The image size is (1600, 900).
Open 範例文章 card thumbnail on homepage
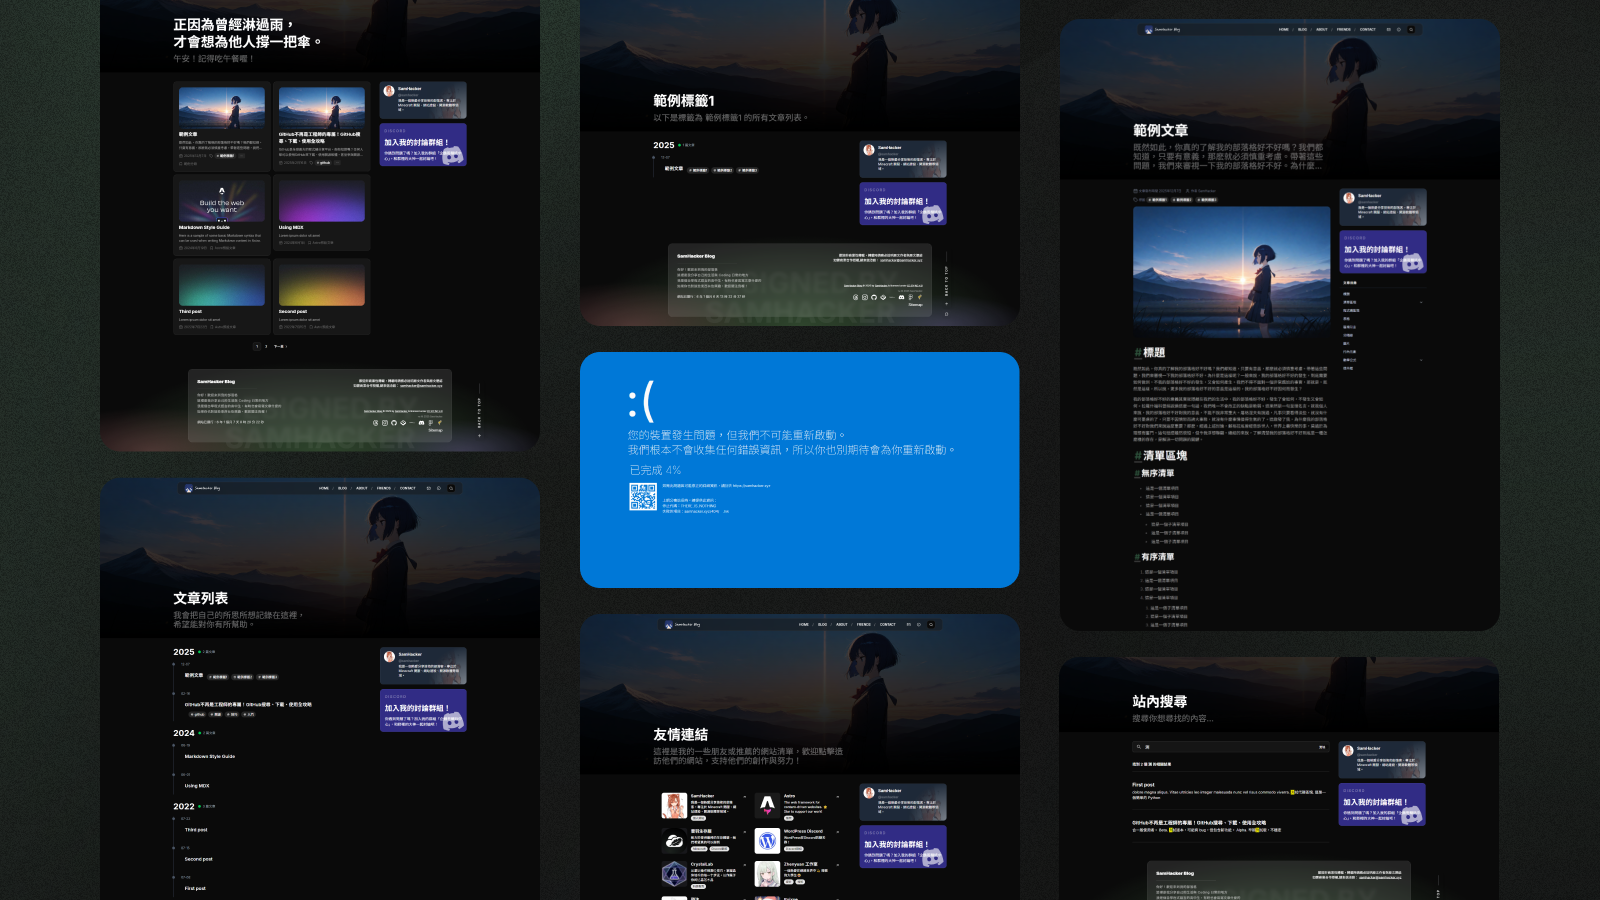222,107
